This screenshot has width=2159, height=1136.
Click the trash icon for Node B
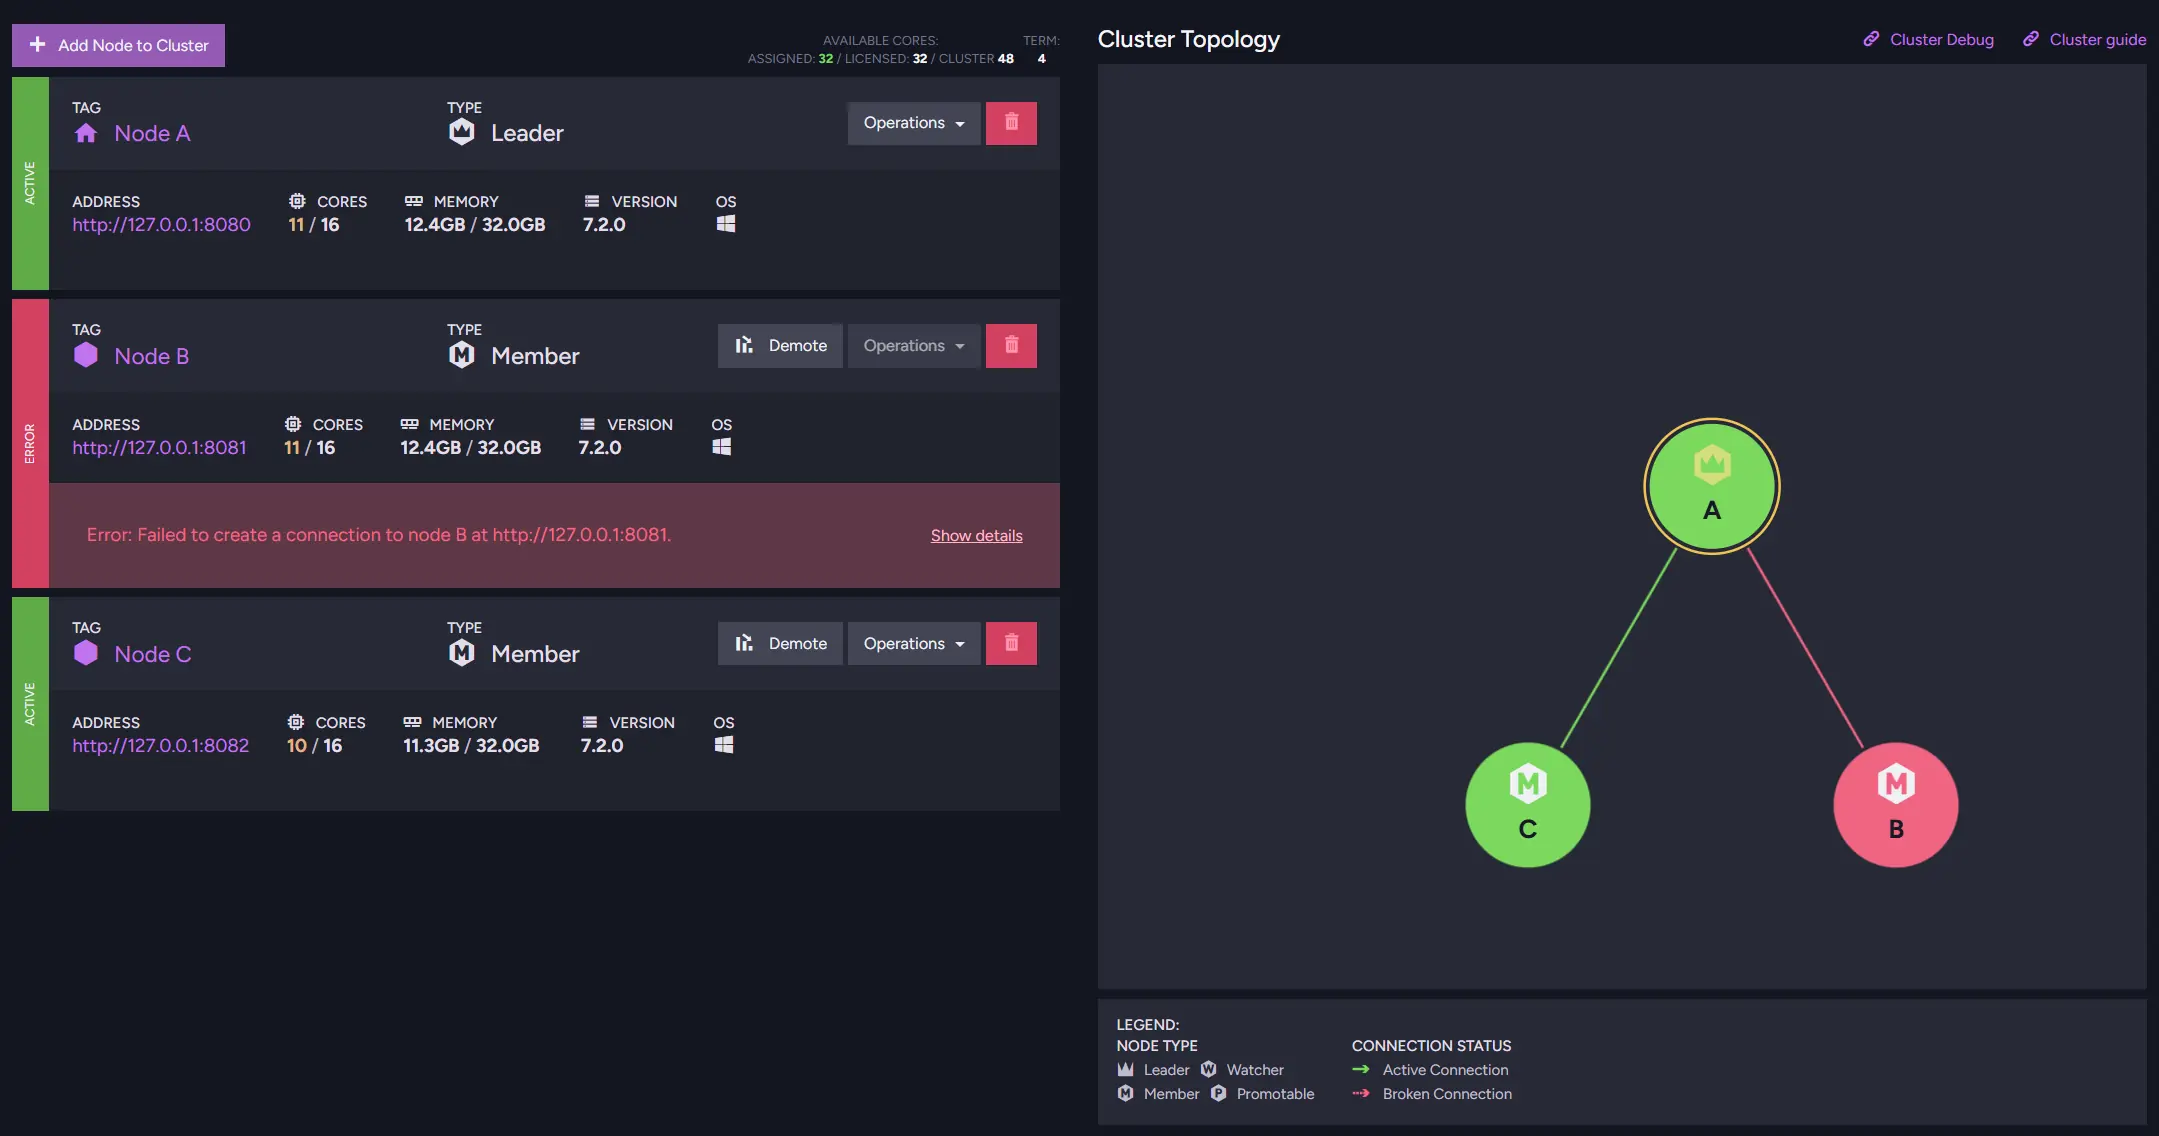(1011, 346)
